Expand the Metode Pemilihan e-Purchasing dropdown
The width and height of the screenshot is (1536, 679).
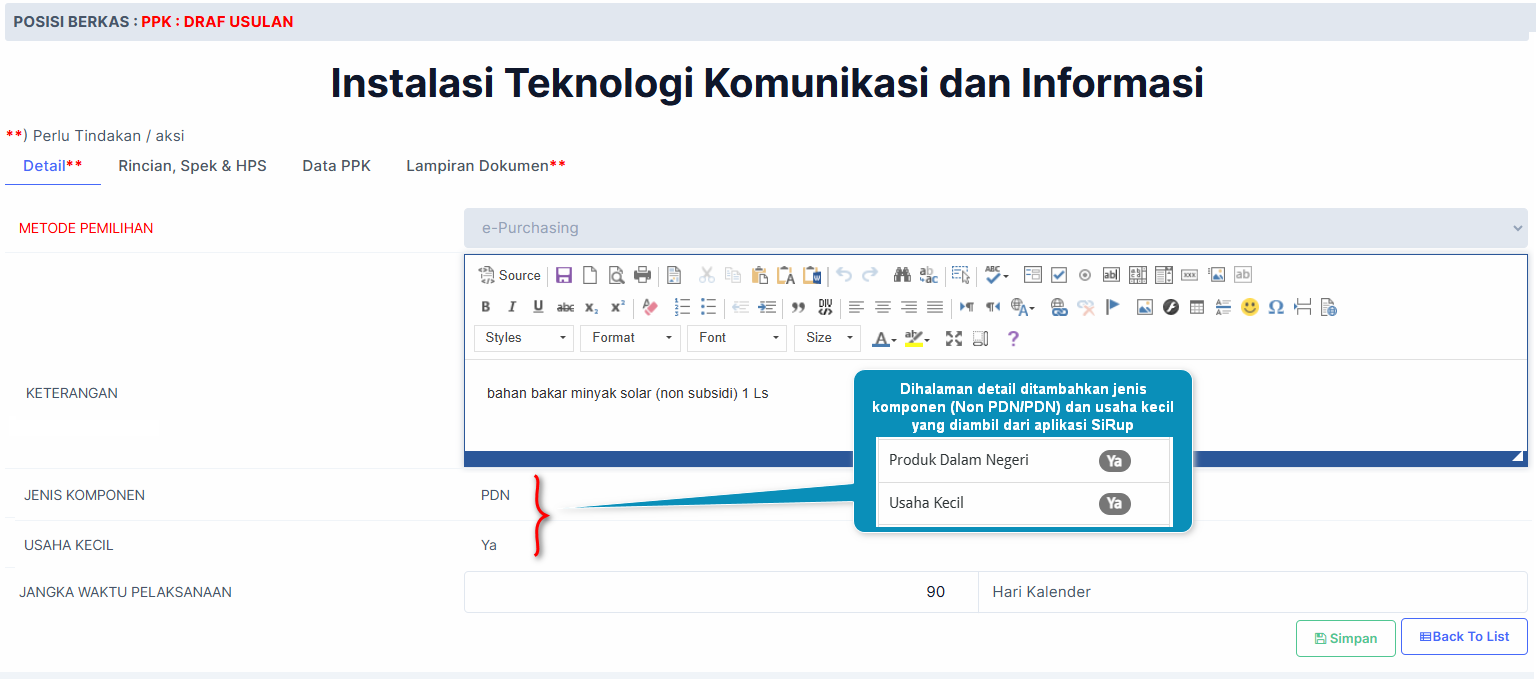point(995,228)
